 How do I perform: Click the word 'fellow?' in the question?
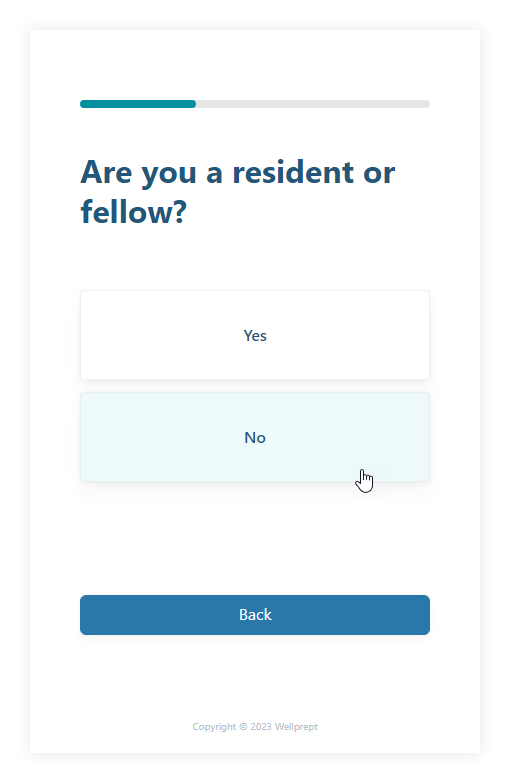(134, 212)
